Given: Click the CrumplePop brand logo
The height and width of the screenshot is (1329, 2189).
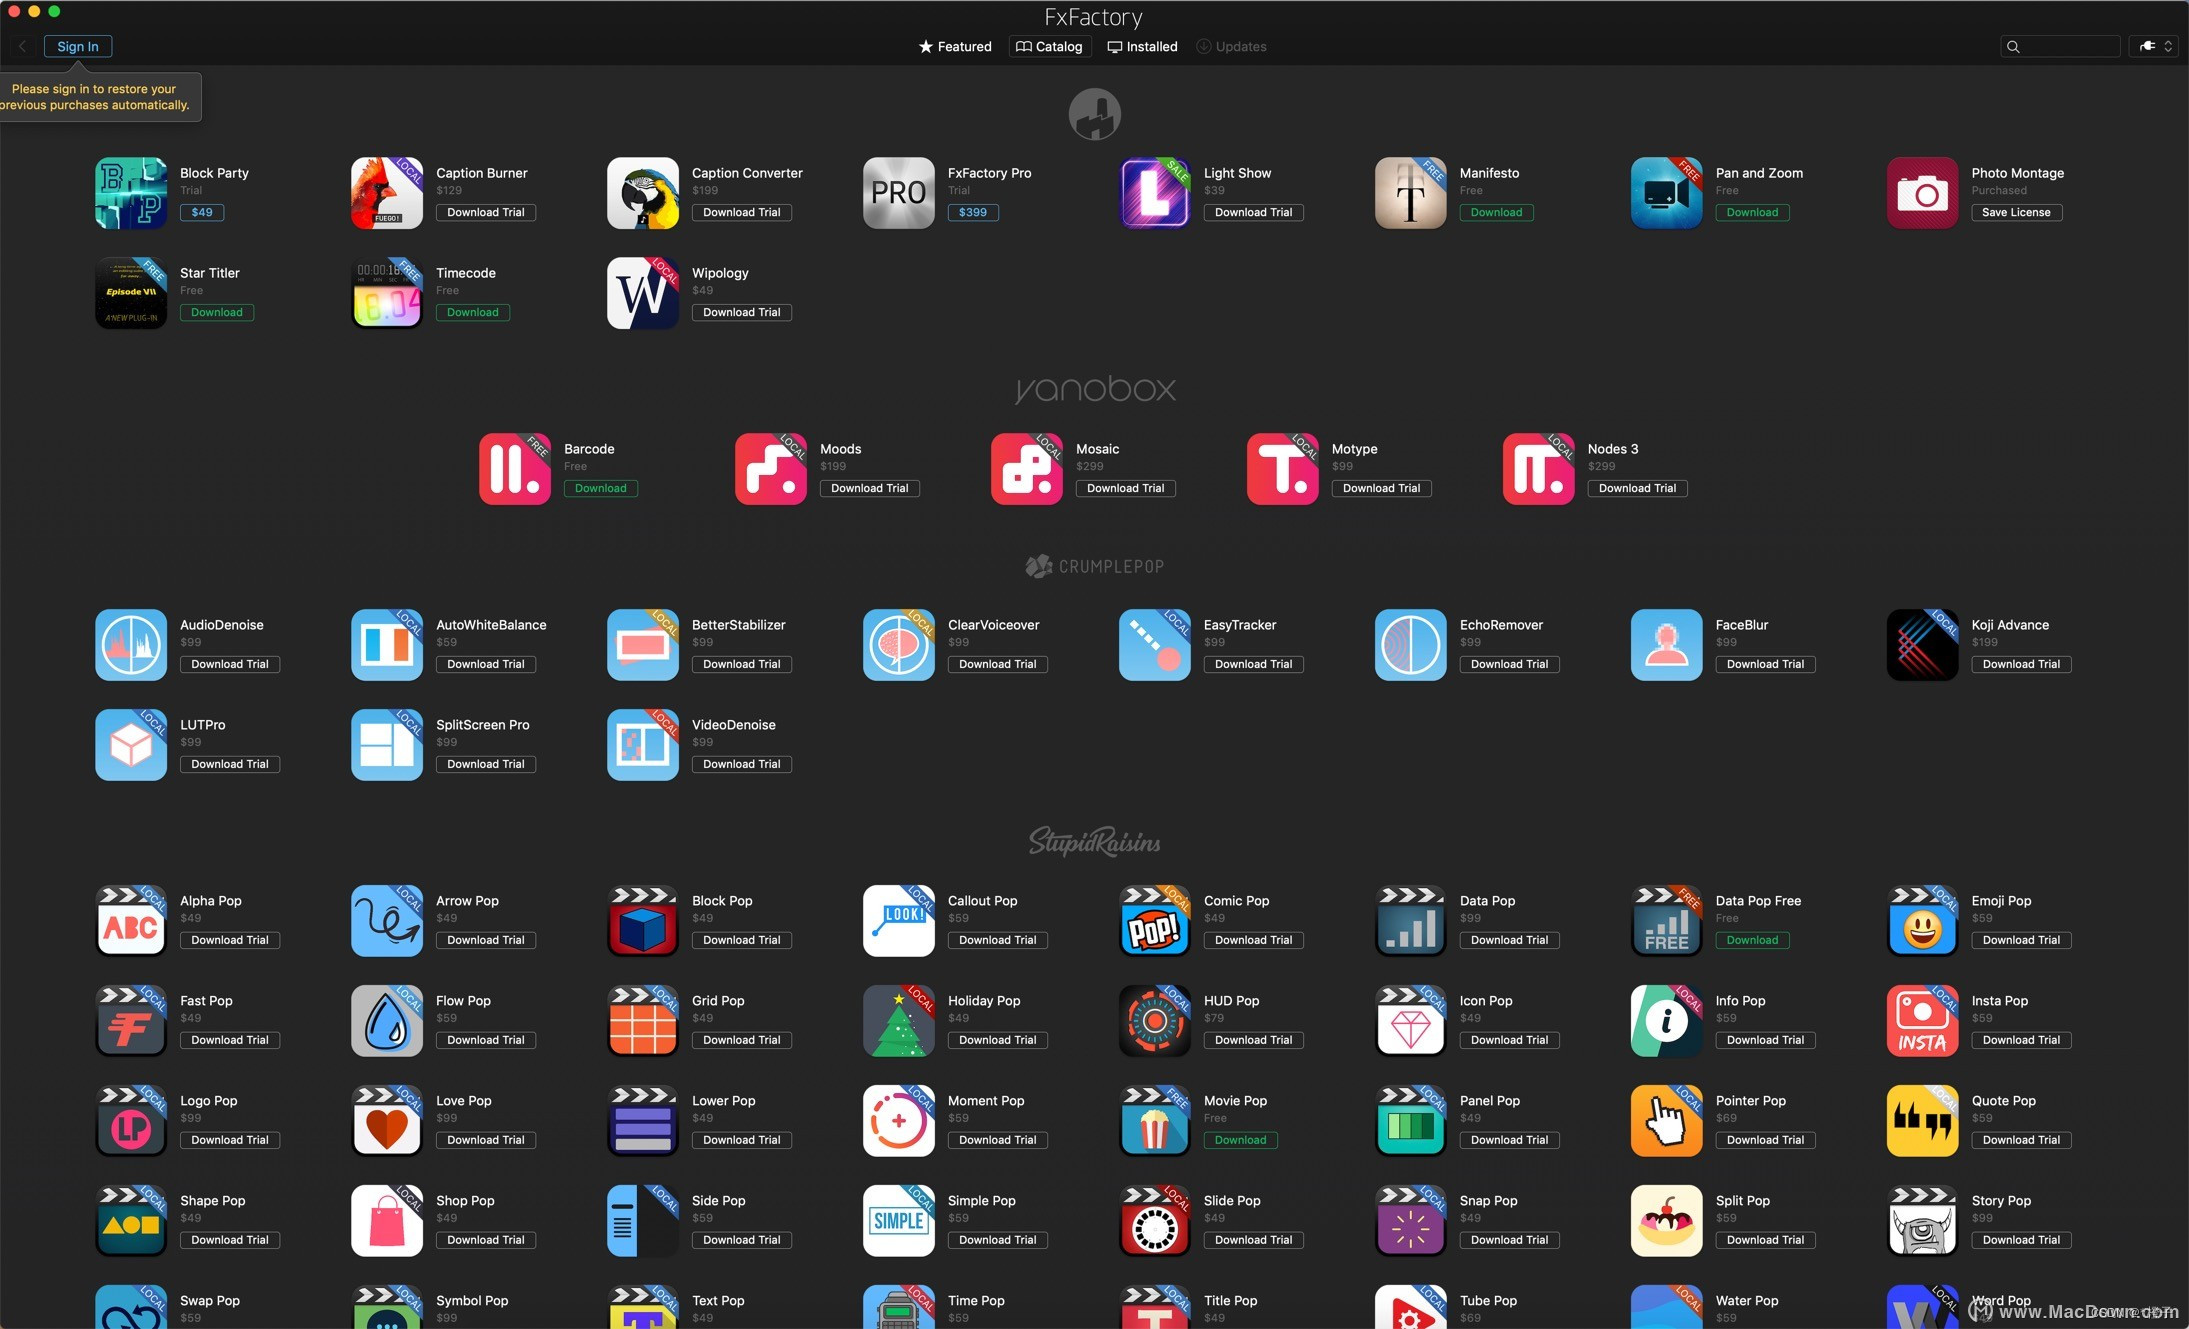Looking at the screenshot, I should pos(1095,566).
